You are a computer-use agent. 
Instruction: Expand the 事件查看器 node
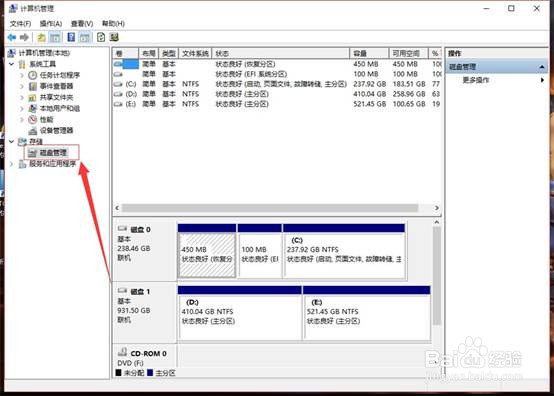tap(22, 86)
